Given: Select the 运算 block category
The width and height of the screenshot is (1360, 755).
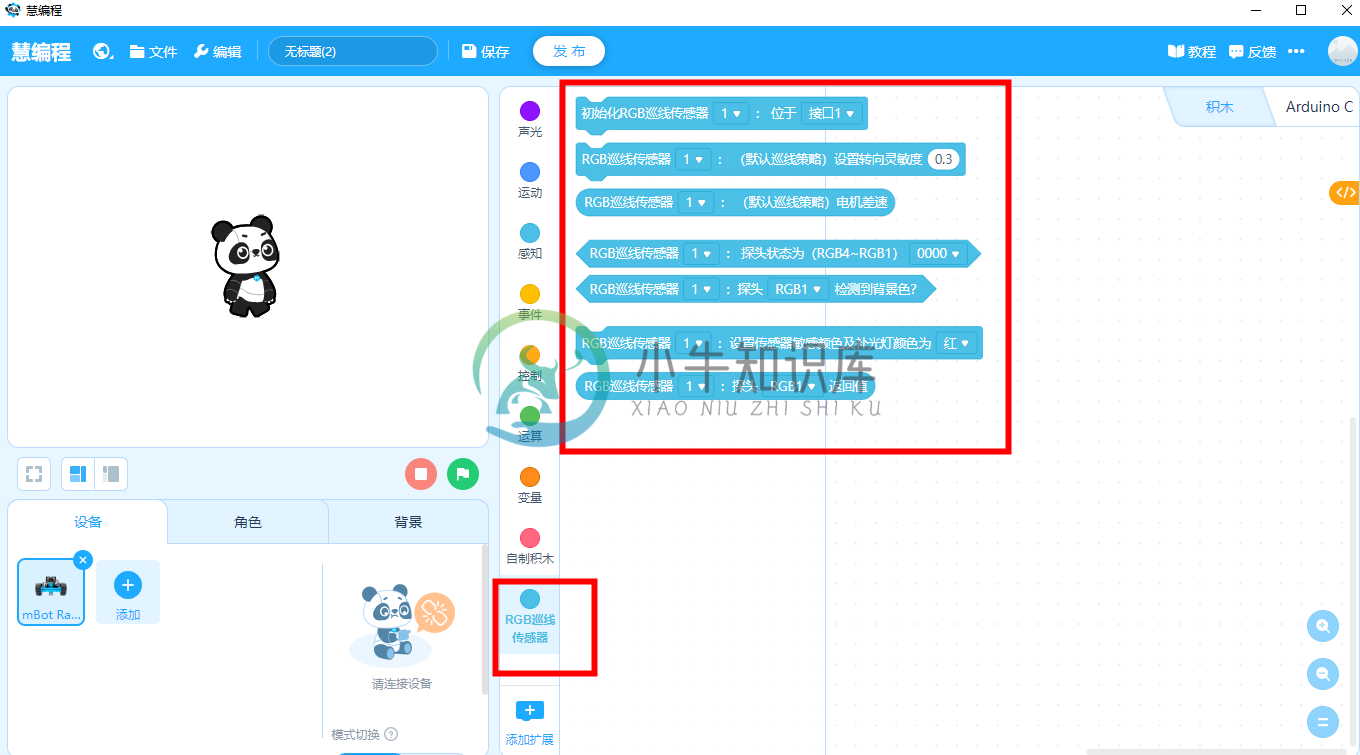Looking at the screenshot, I should point(530,424).
